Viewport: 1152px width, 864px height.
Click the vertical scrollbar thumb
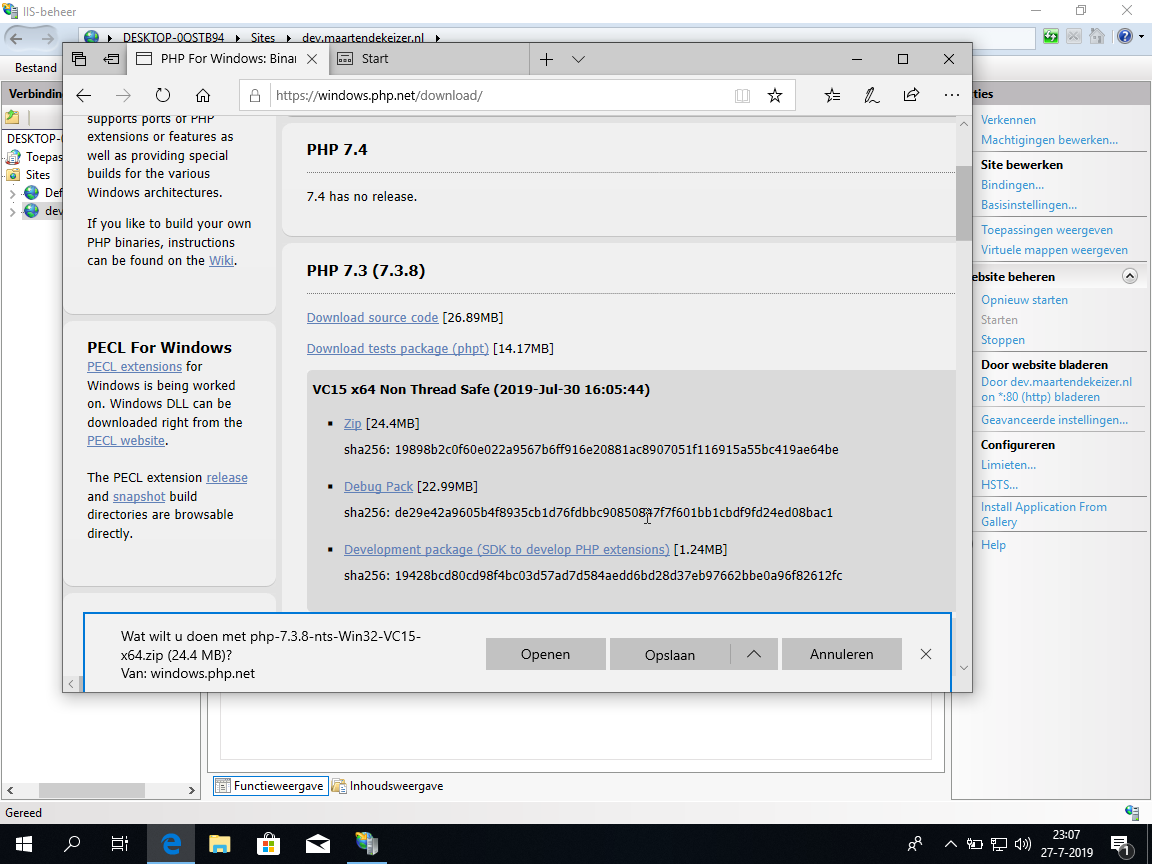coord(963,203)
